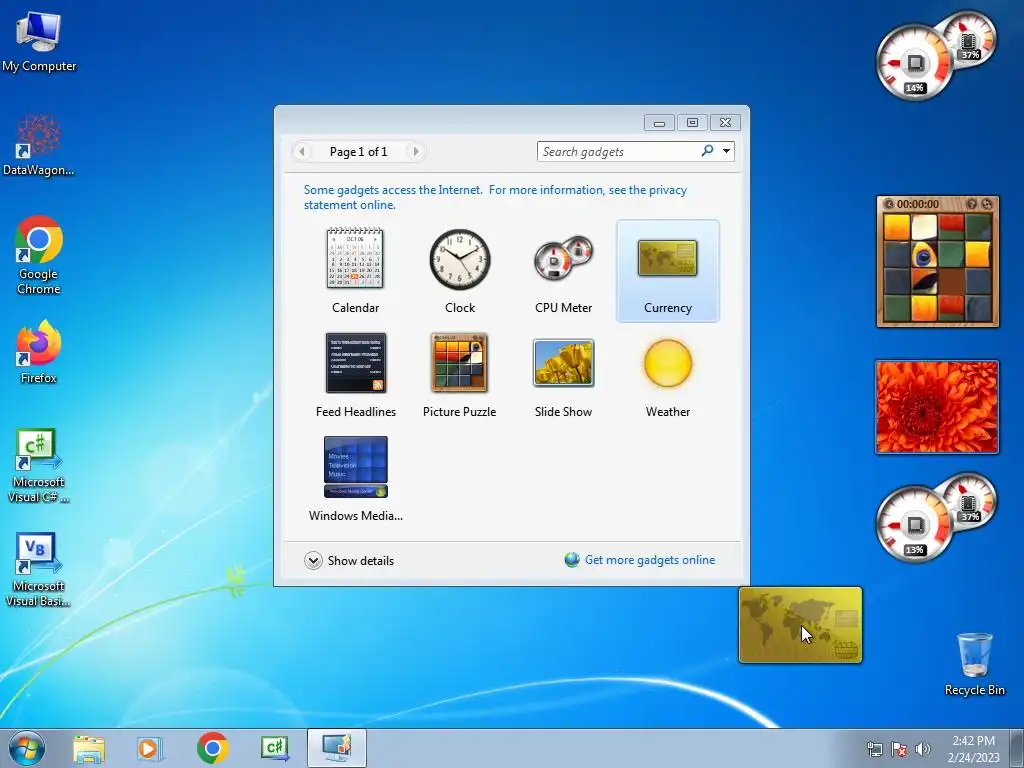Open Windows Explorer from taskbar
Screen dimensions: 1024x768
89,748
